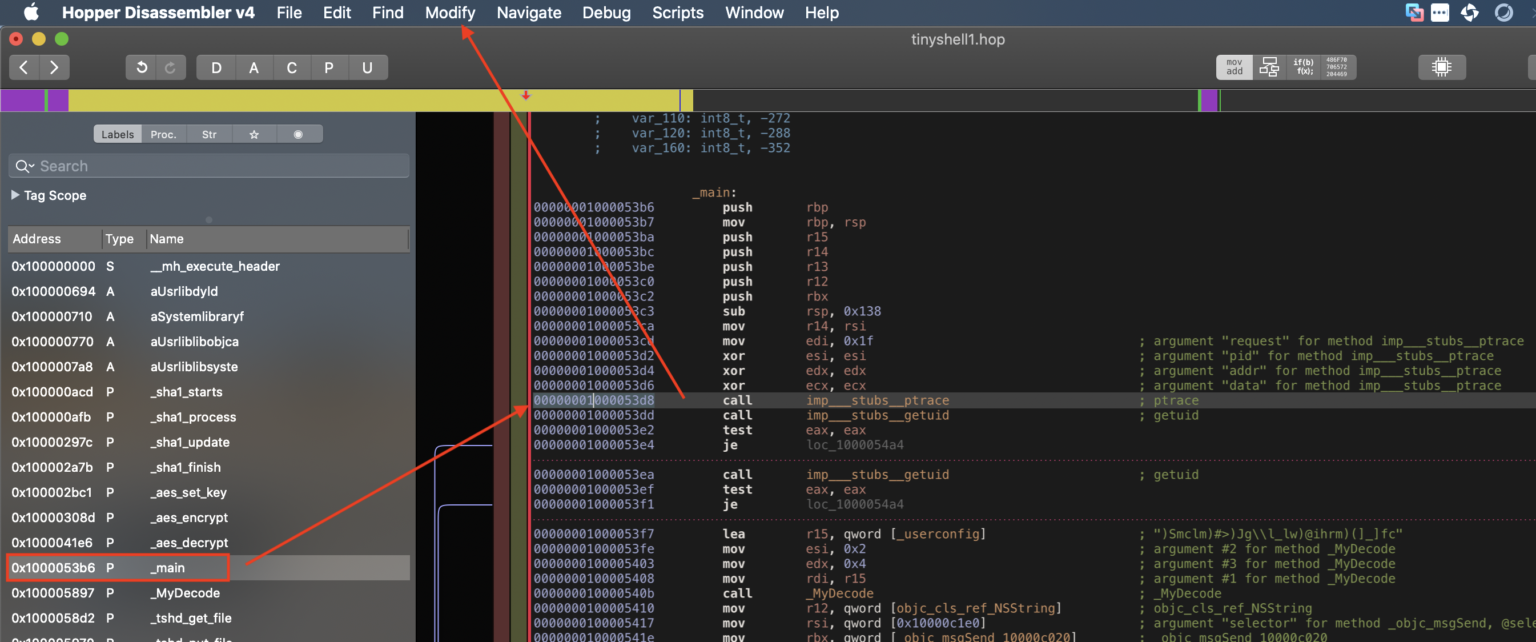Click the redo arrow in the toolbar
The width and height of the screenshot is (1536, 642).
coord(171,67)
